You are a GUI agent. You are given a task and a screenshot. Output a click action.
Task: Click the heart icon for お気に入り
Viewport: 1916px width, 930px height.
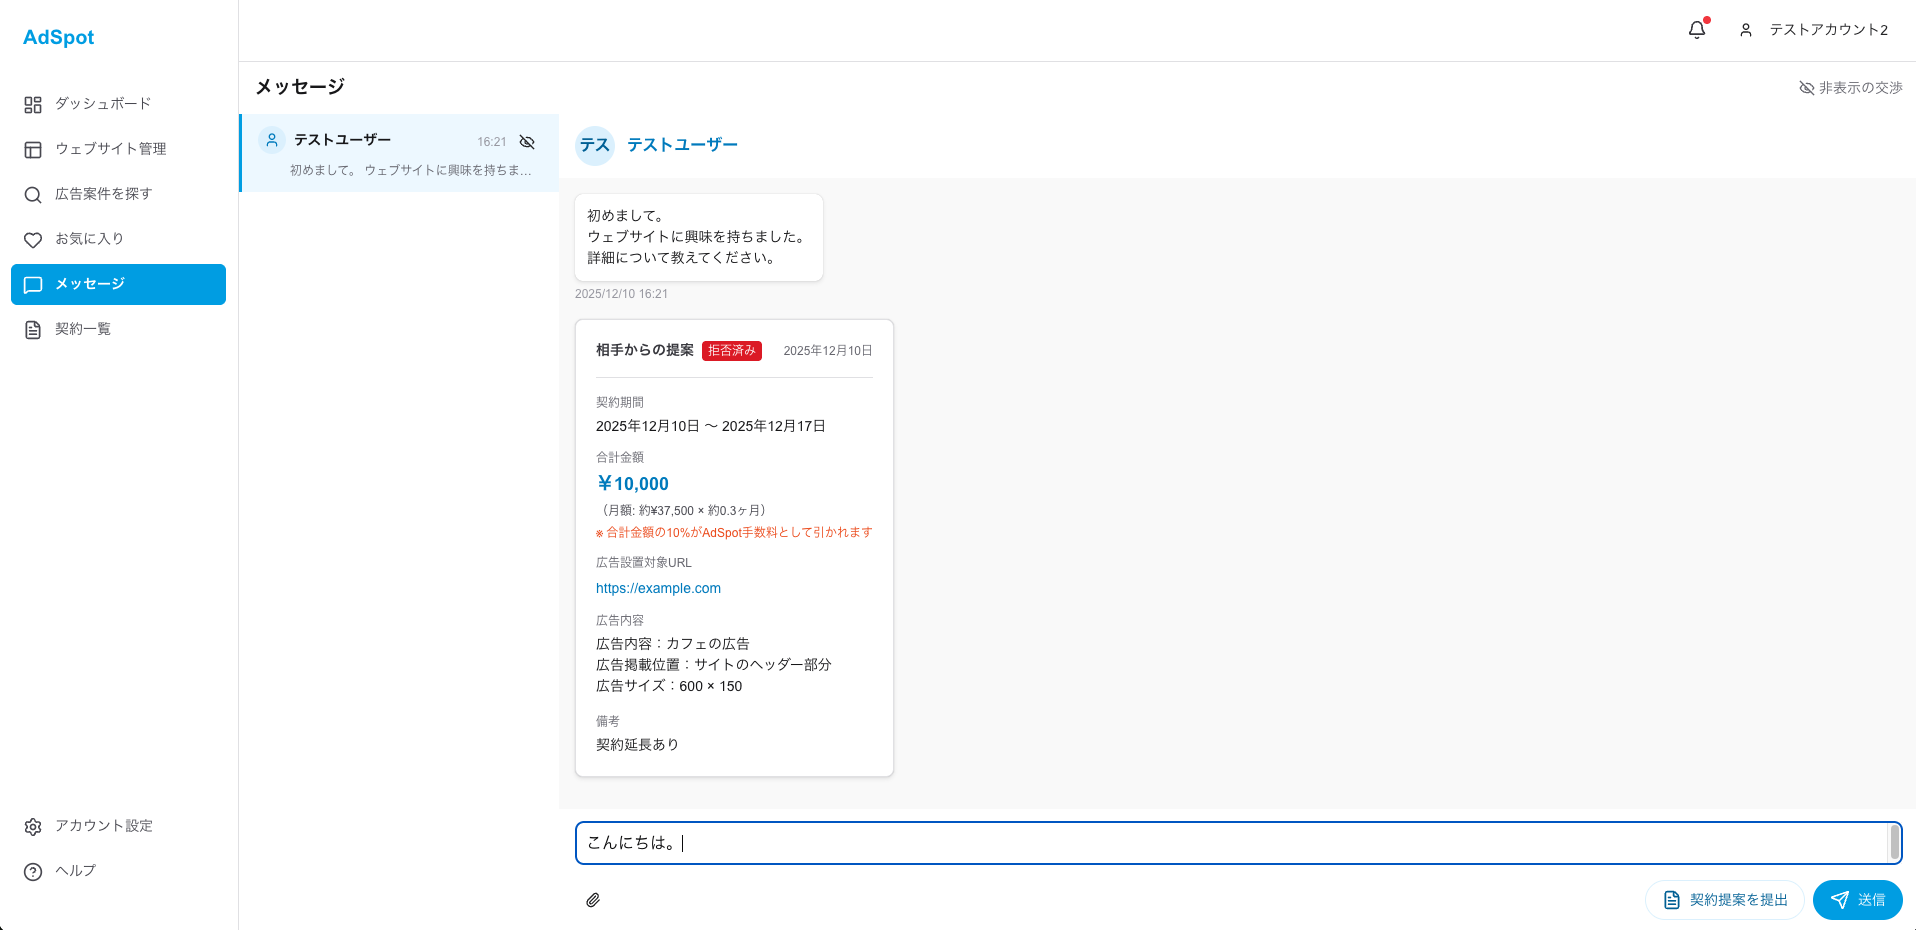click(x=33, y=240)
